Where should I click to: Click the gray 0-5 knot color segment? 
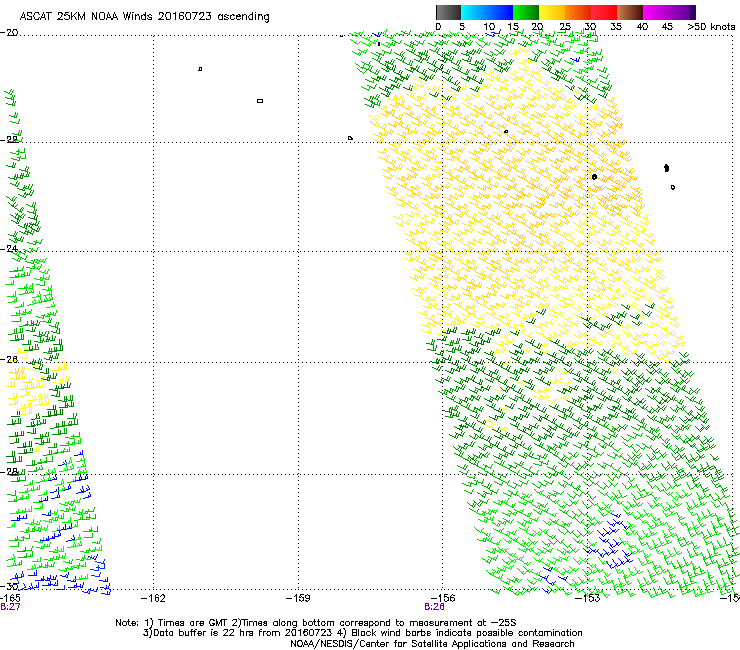[x=448, y=12]
